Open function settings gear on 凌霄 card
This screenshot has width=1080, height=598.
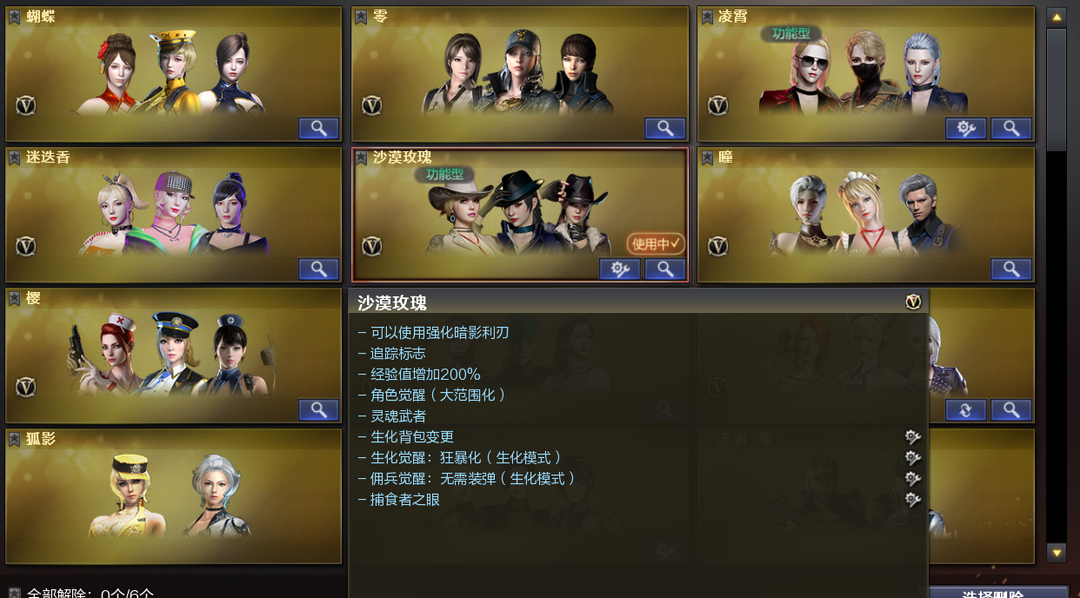966,128
